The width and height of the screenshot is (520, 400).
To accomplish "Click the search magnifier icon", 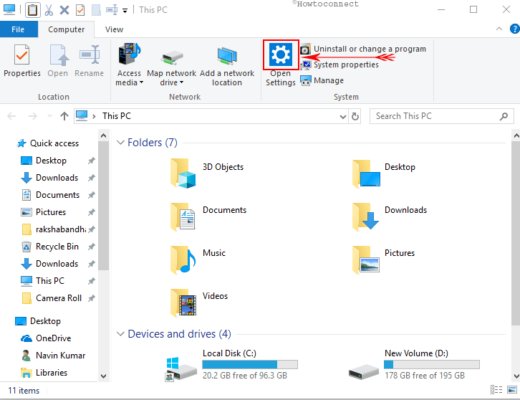I will click(504, 116).
